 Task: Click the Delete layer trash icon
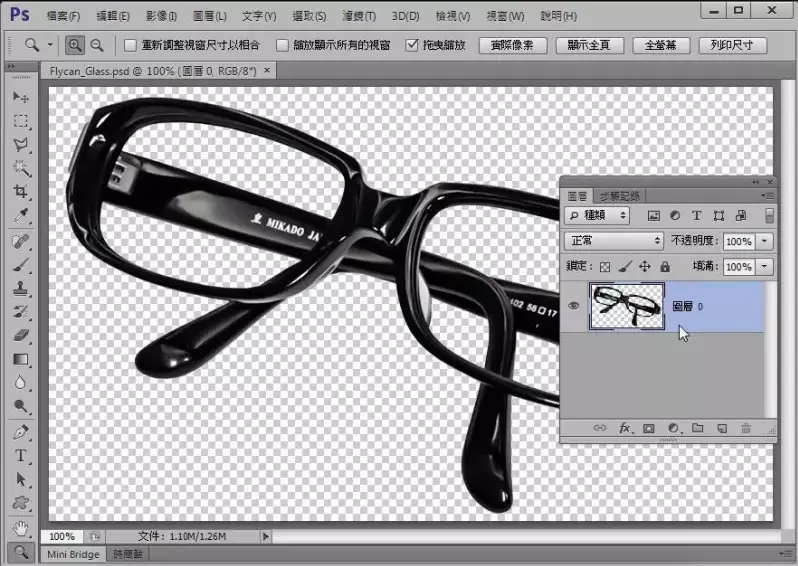pyautogui.click(x=745, y=428)
